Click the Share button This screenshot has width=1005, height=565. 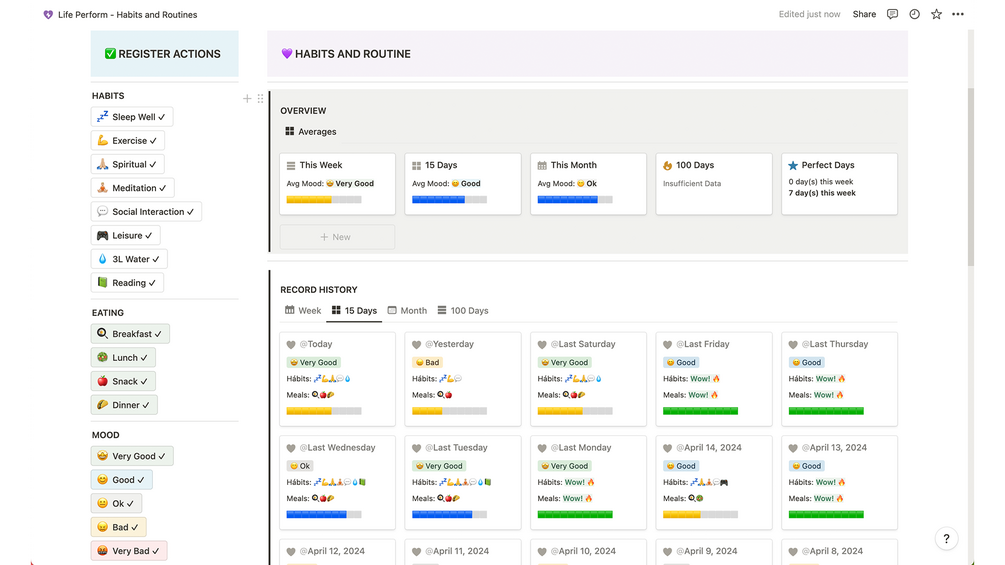click(864, 14)
